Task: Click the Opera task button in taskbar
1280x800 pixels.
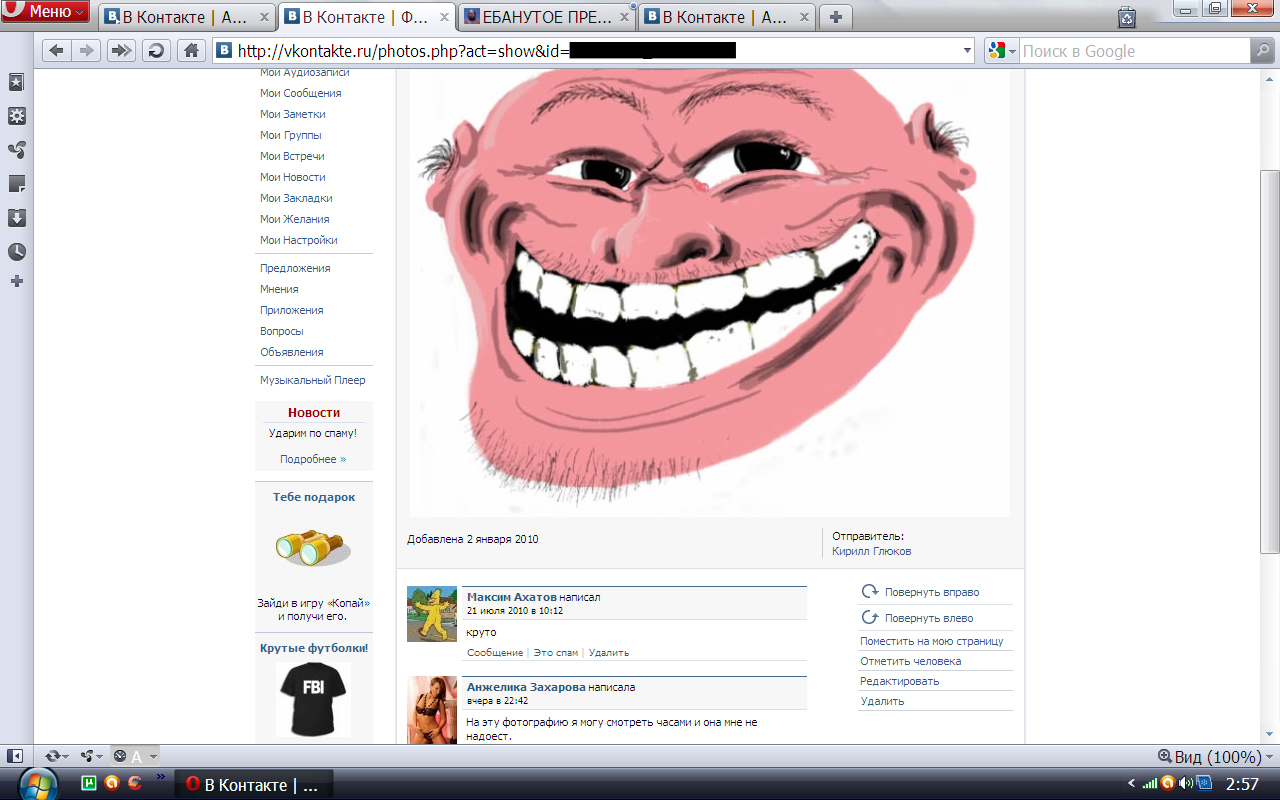Action: coord(254,785)
